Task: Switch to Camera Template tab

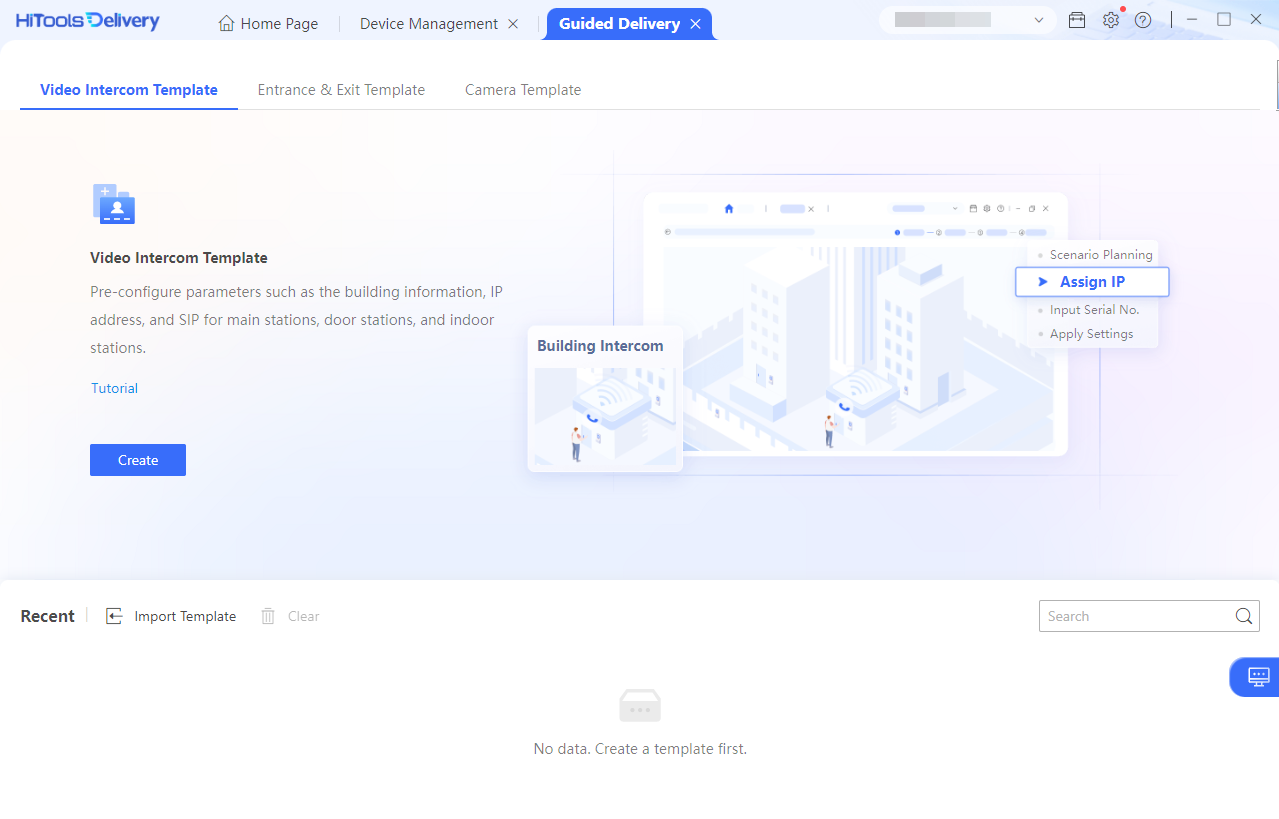Action: 523,90
